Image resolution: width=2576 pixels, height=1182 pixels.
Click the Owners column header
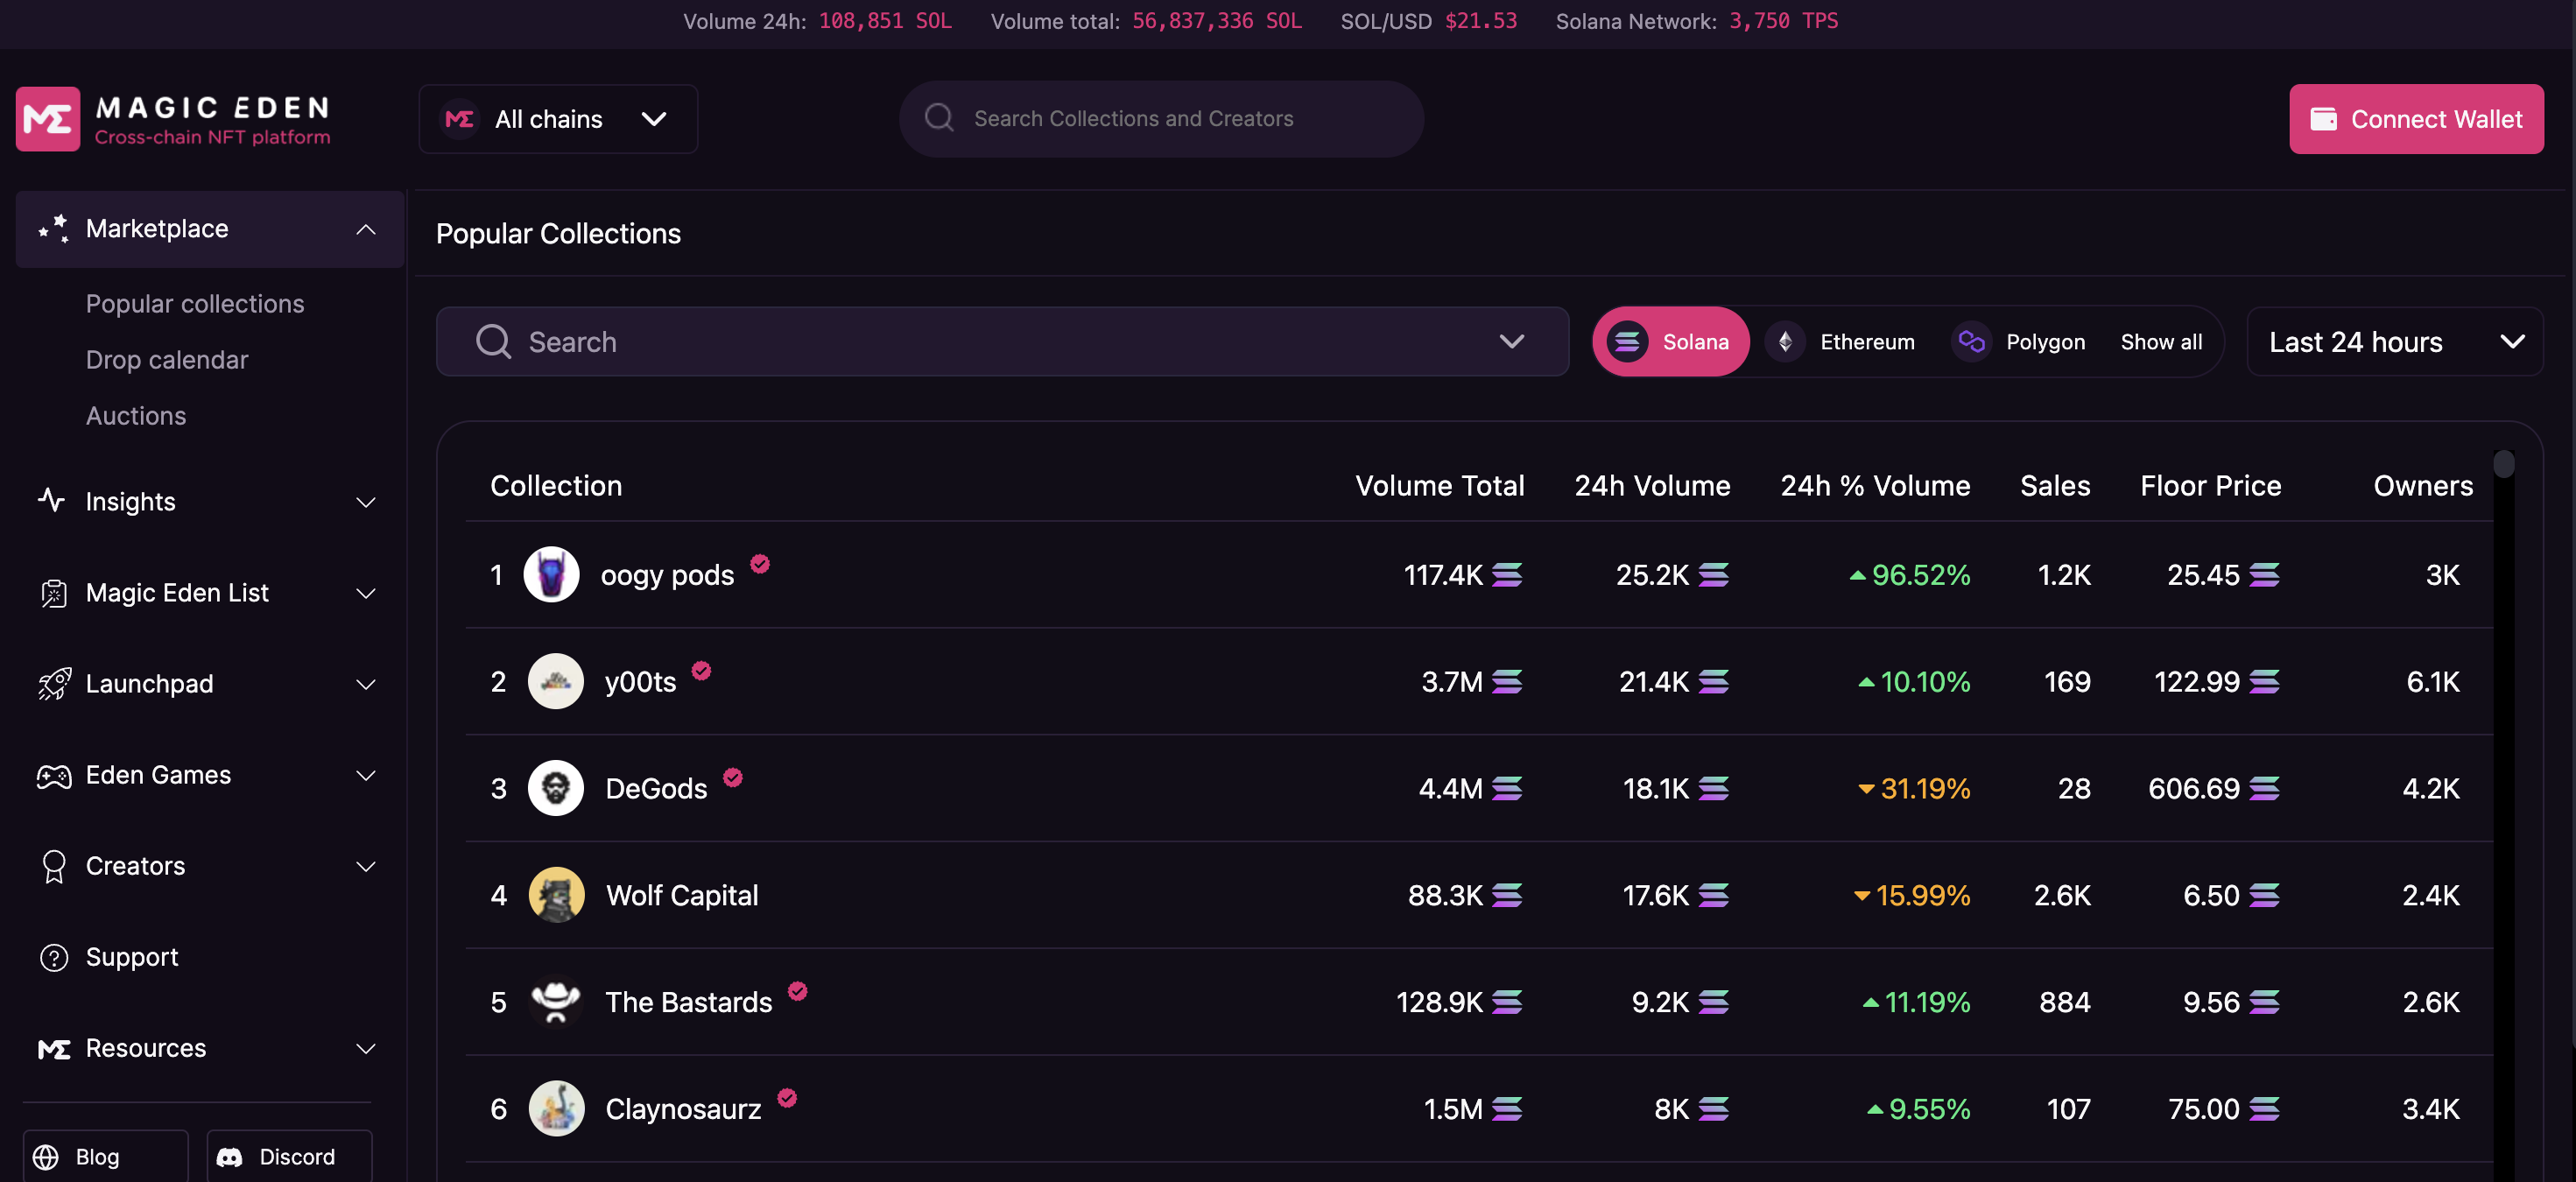point(2422,486)
